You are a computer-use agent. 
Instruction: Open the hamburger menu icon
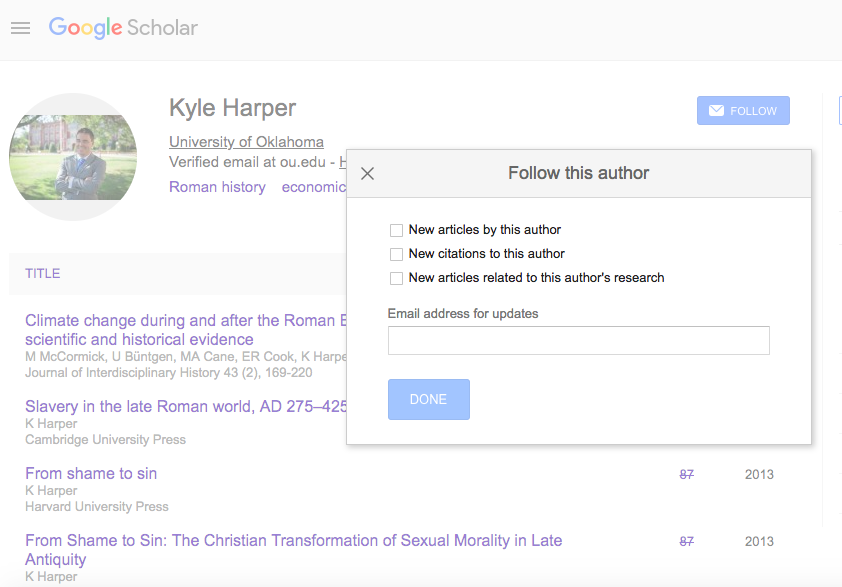click(x=20, y=28)
